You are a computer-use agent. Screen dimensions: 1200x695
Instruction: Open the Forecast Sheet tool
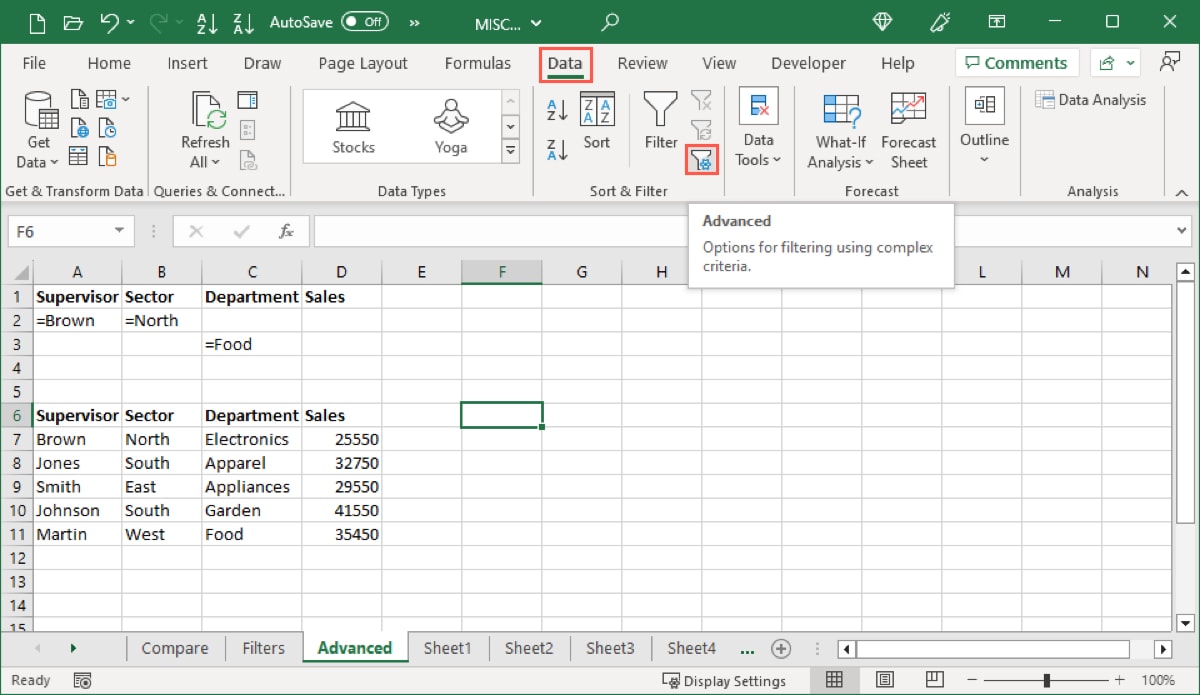pyautogui.click(x=908, y=128)
